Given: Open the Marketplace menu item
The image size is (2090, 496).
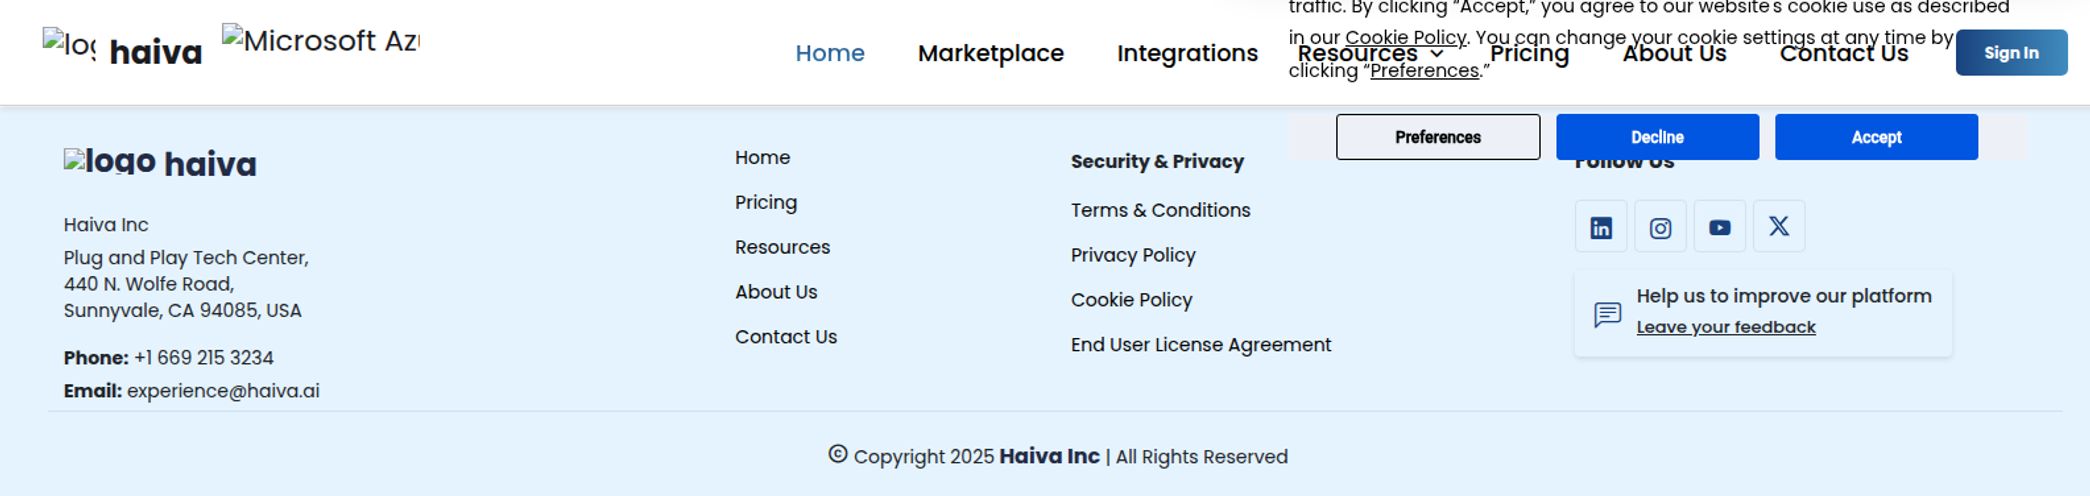Looking at the screenshot, I should [x=991, y=53].
